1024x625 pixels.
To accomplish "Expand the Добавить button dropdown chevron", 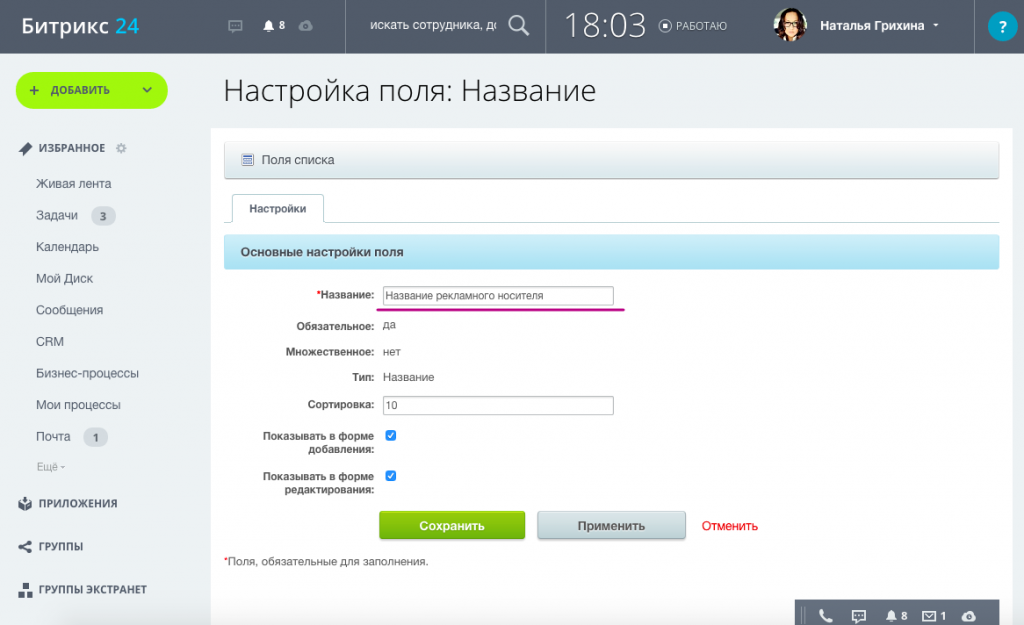I will coord(147,90).
